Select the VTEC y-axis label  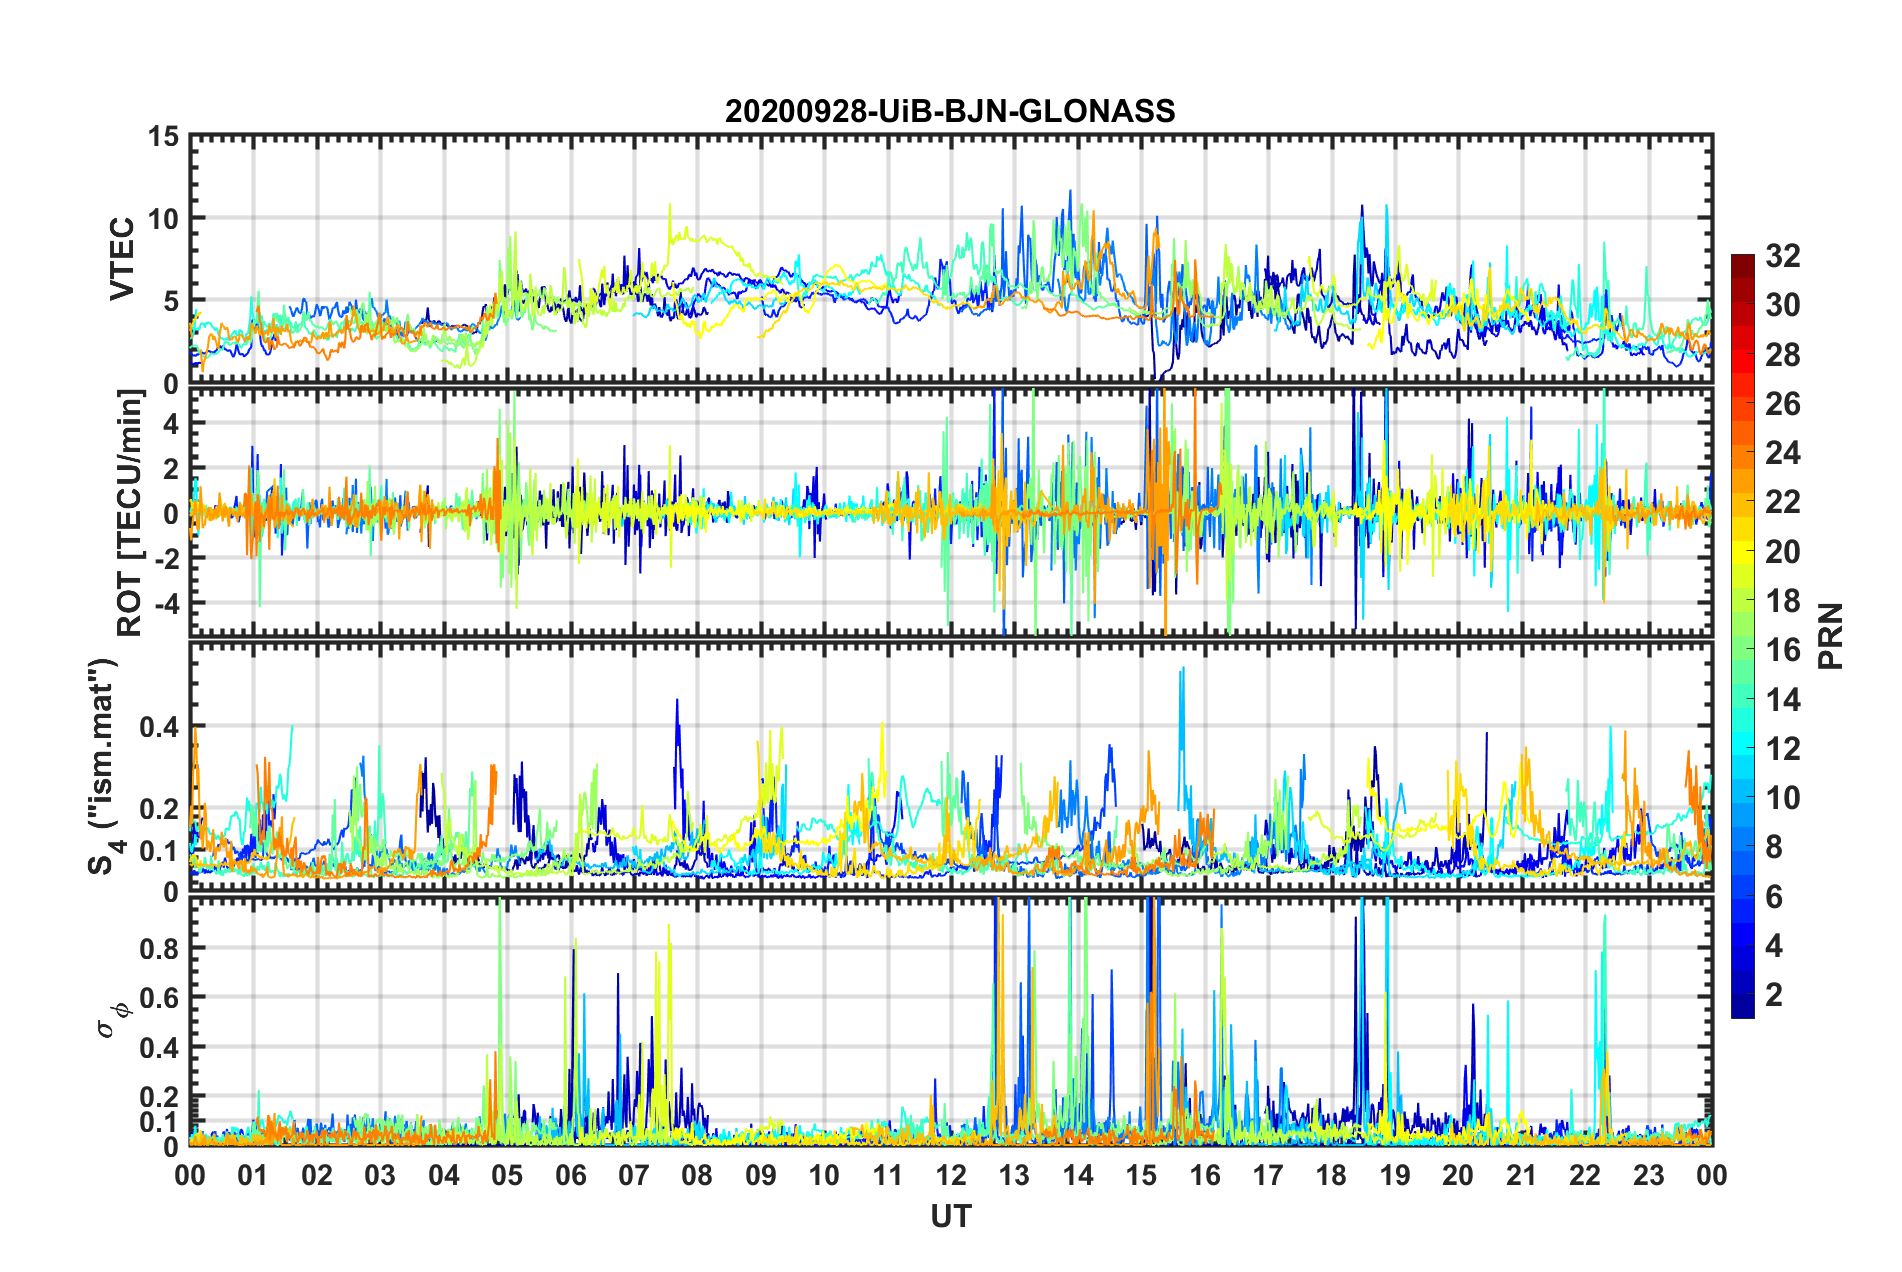[122, 258]
